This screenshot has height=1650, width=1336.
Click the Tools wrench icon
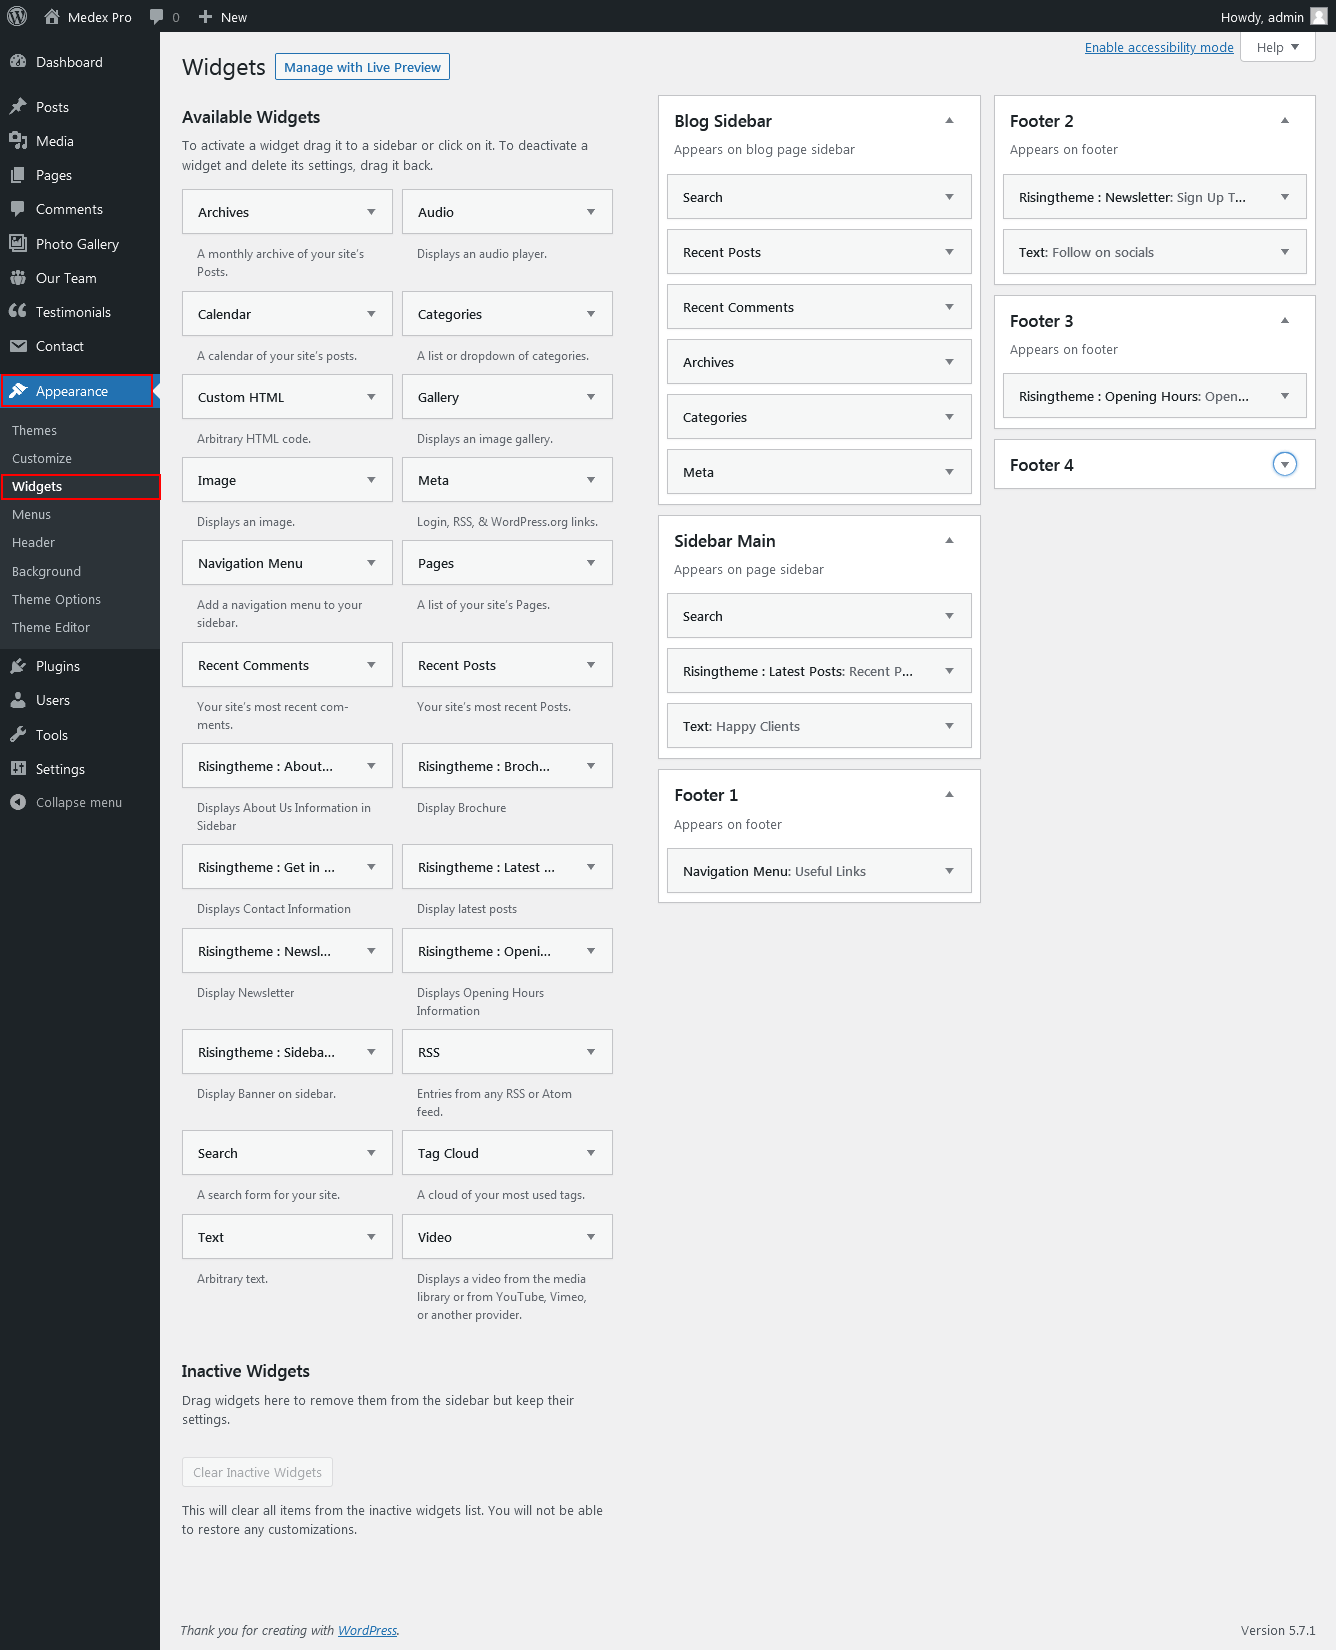pyautogui.click(x=18, y=735)
